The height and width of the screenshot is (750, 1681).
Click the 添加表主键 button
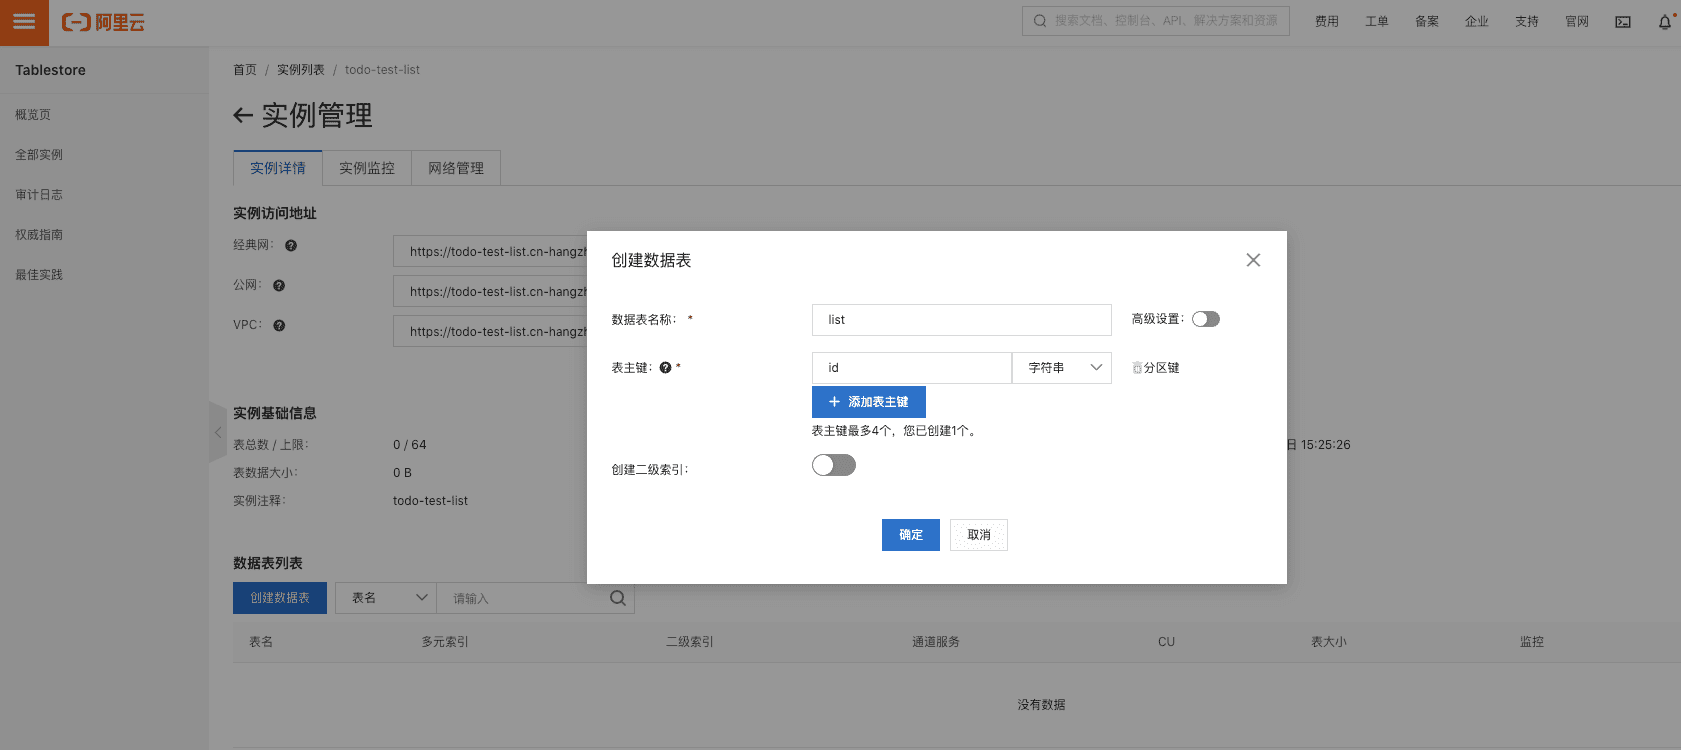tap(869, 402)
